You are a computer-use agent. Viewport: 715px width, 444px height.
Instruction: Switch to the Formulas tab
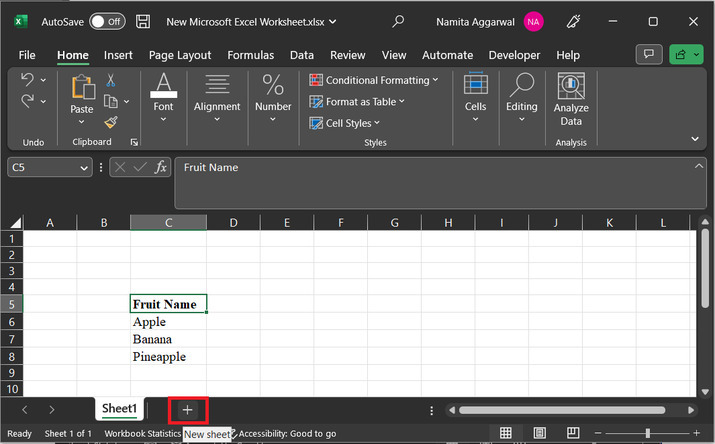(250, 55)
